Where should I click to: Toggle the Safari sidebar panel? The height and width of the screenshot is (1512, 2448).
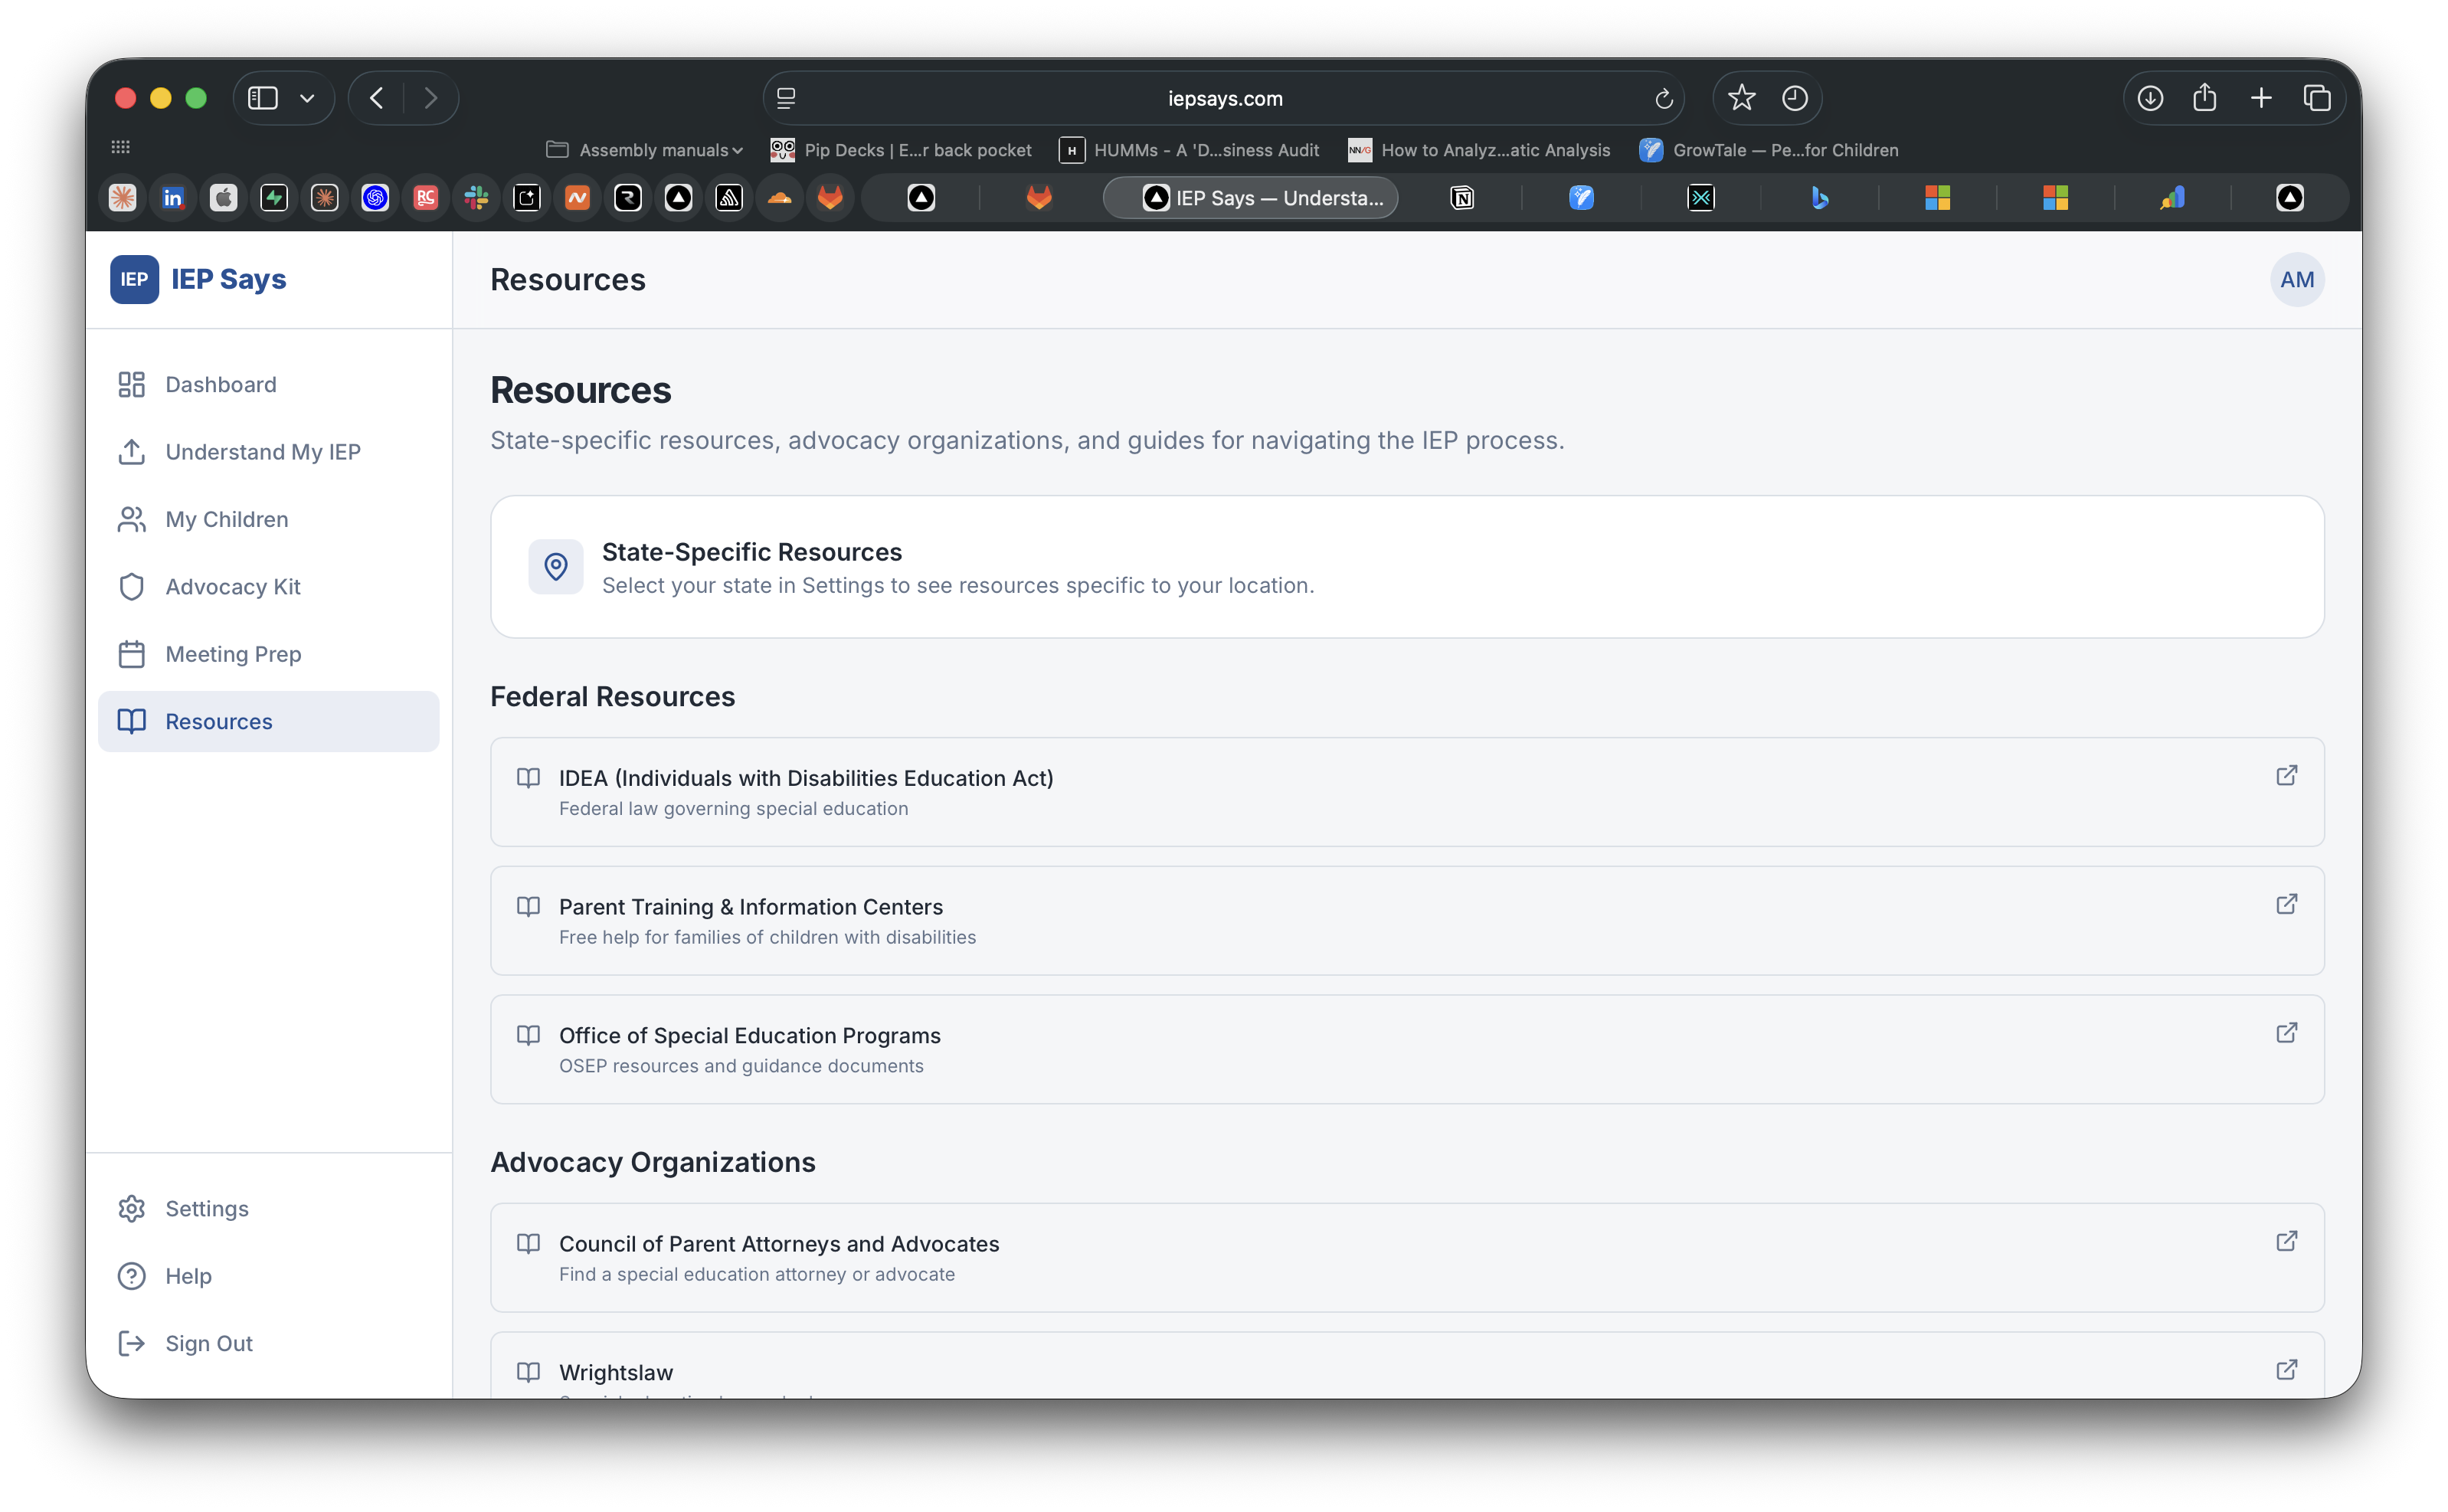(262, 98)
